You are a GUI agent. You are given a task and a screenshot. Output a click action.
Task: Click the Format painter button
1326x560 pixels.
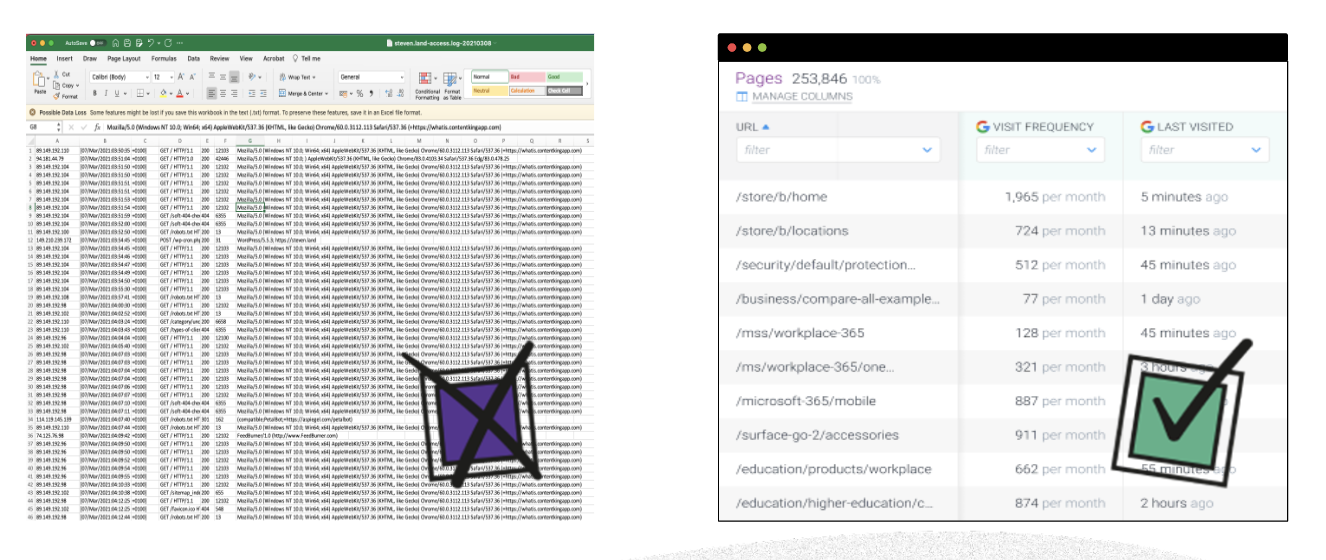click(x=66, y=96)
